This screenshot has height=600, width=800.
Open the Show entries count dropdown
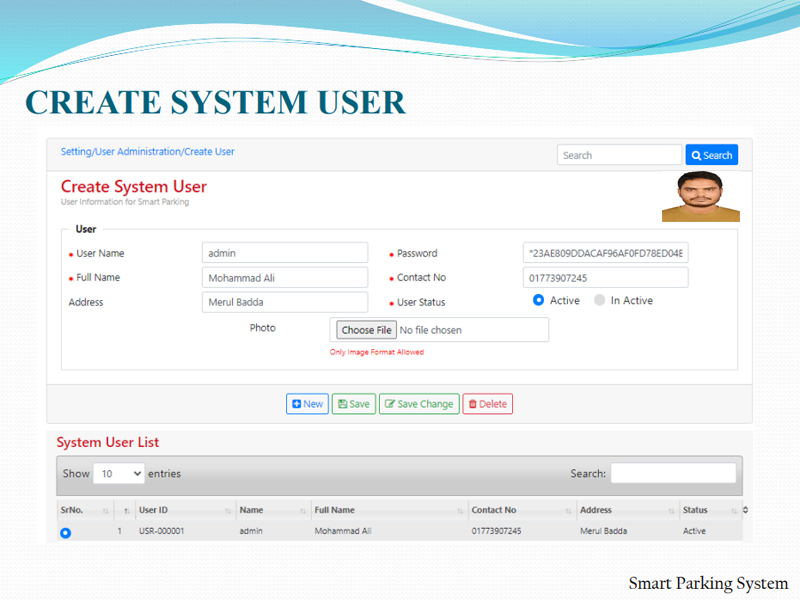(118, 473)
